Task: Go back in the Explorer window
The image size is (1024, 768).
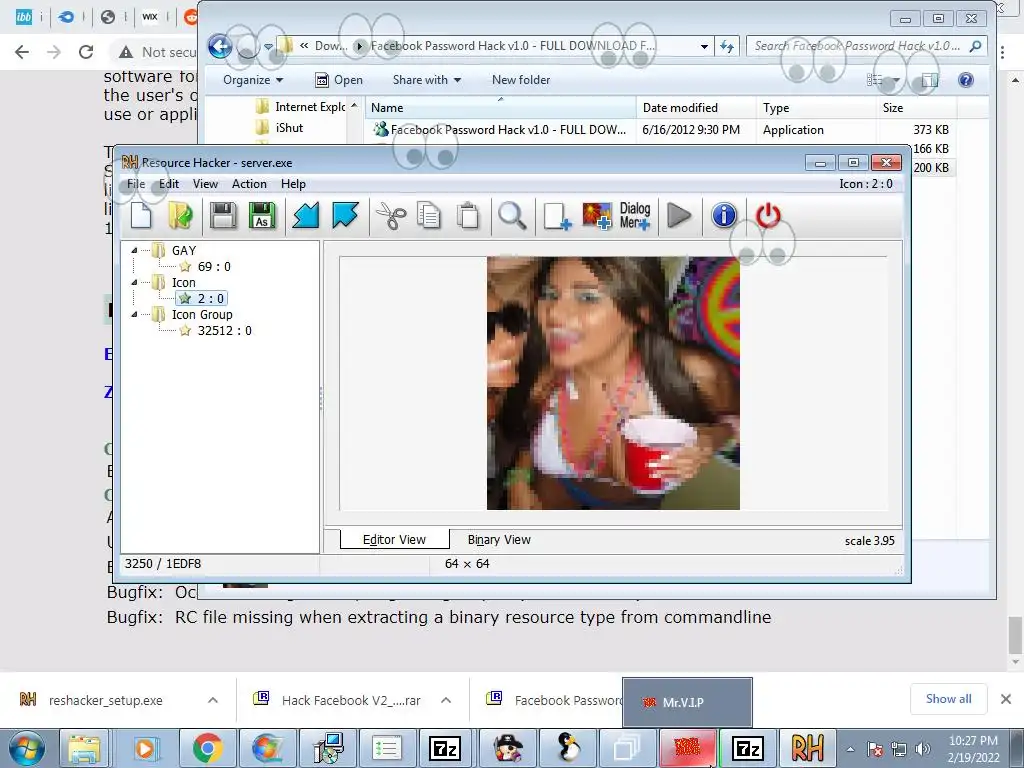Action: [220, 46]
